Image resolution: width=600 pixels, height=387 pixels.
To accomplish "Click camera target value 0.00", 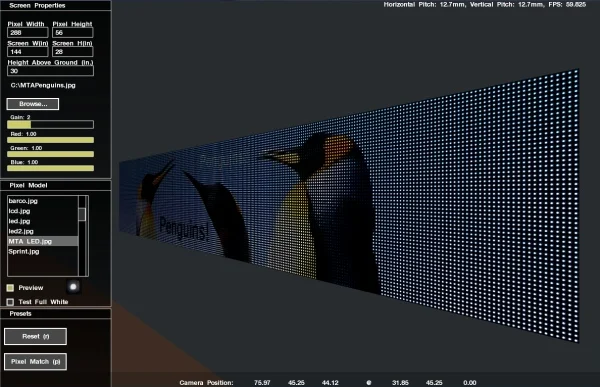I will [470, 382].
